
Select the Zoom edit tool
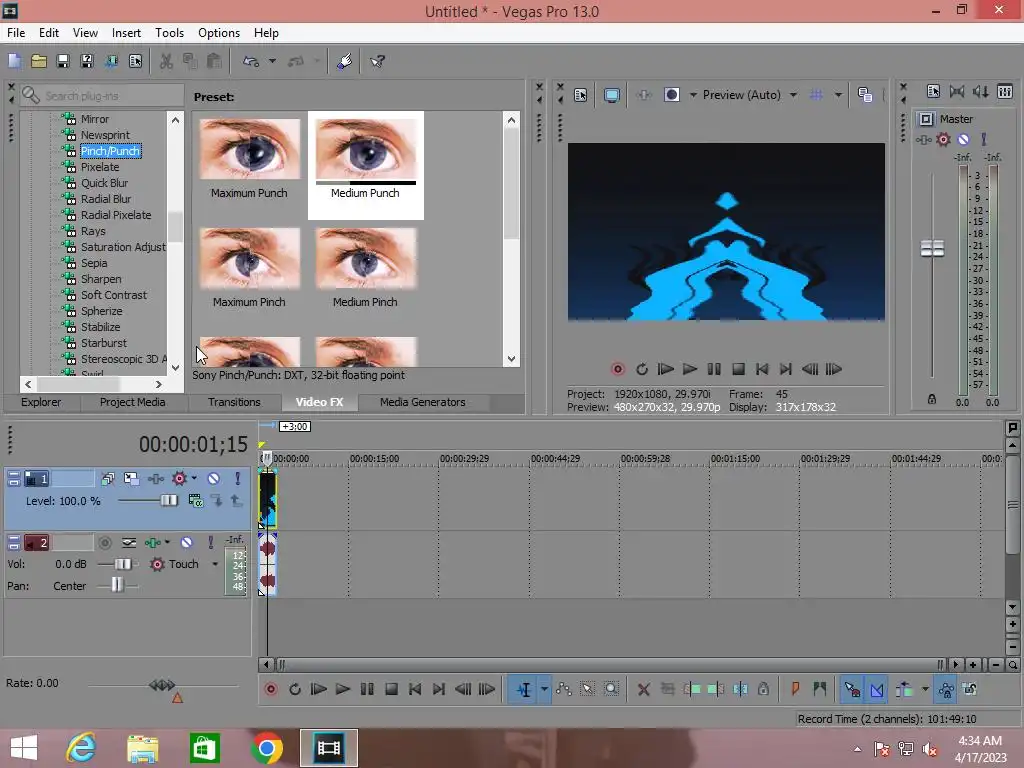click(x=611, y=690)
